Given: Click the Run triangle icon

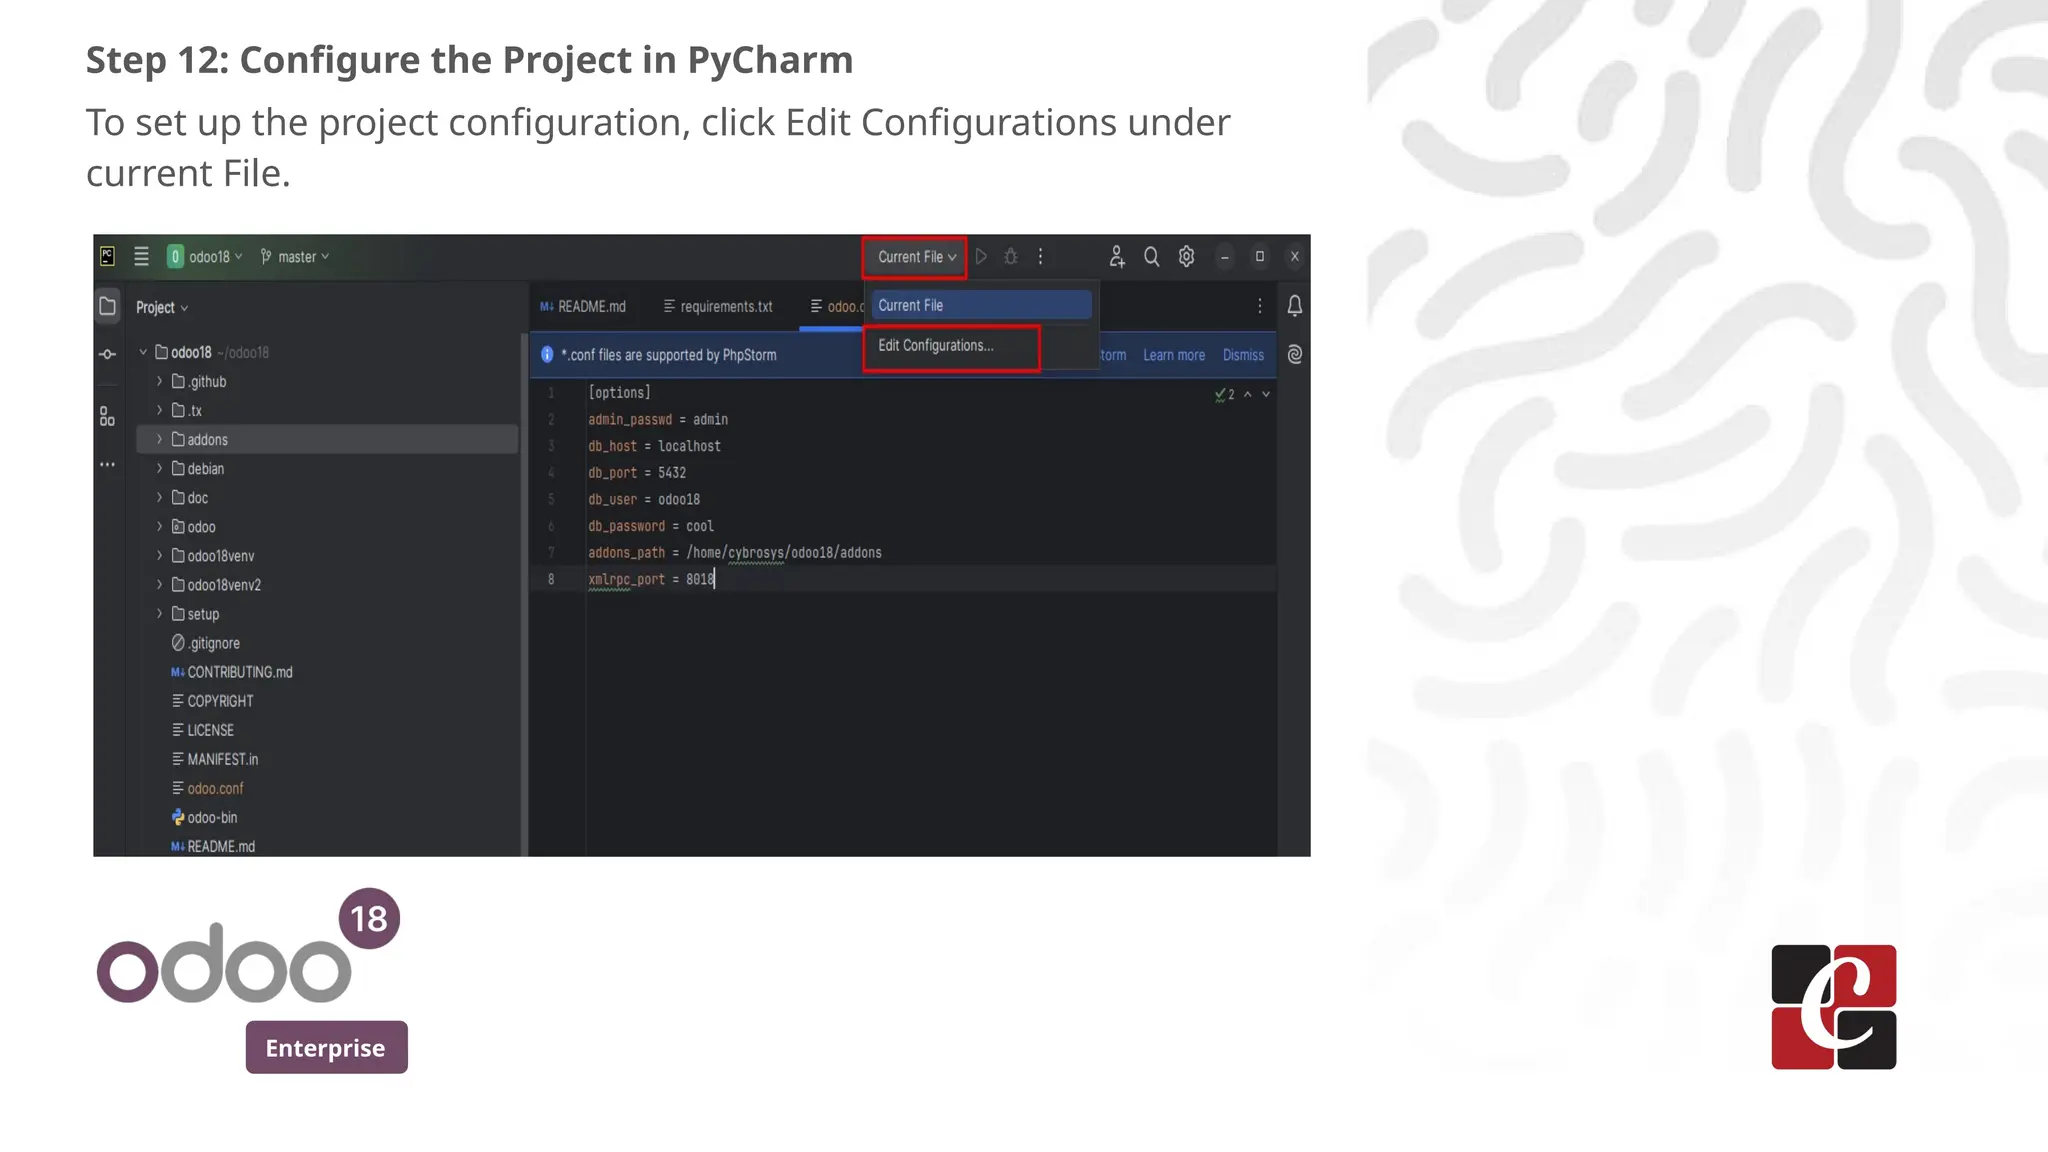Looking at the screenshot, I should point(981,257).
